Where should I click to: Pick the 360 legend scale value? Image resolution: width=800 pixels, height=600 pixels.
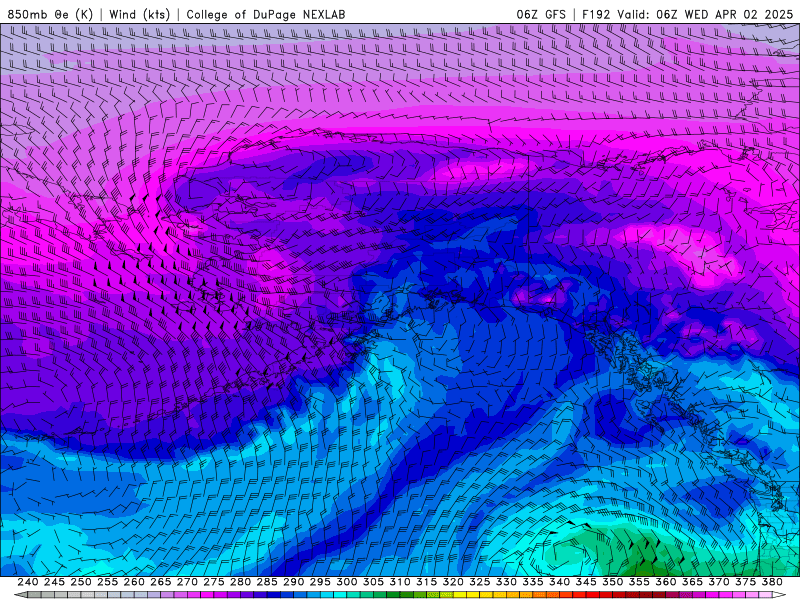pyautogui.click(x=665, y=582)
